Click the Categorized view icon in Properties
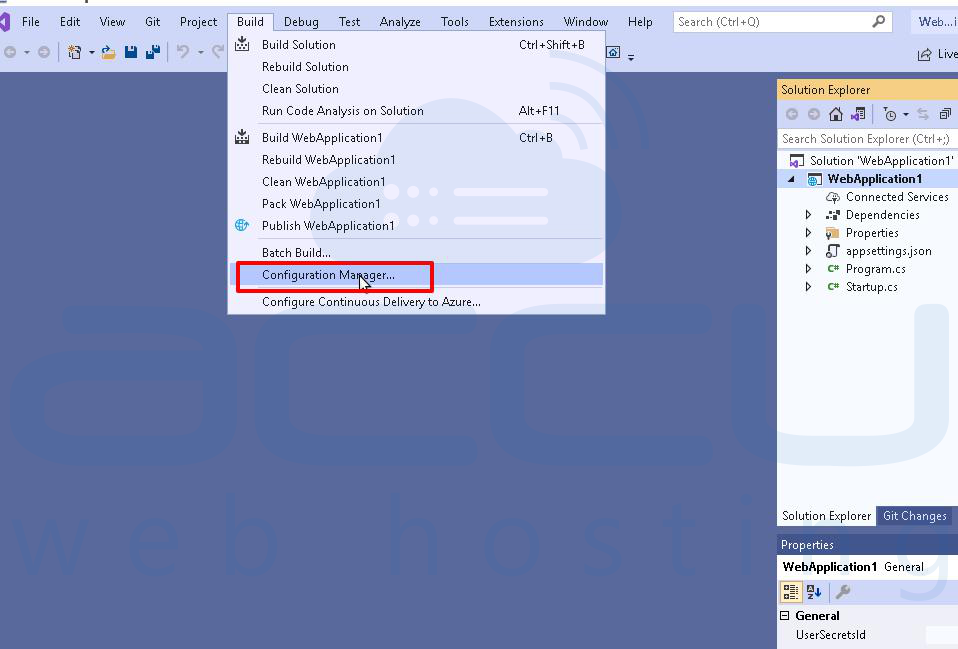Screen dimensions: 958x649 791,592
